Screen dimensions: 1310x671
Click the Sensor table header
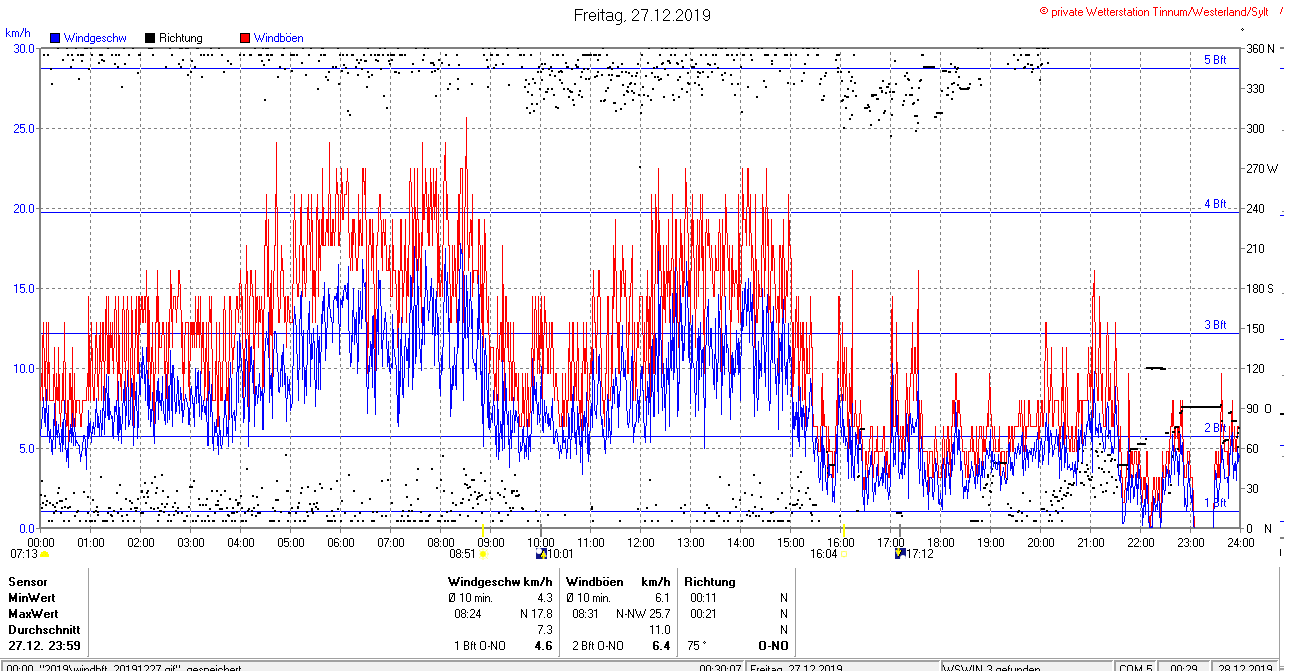pos(28,581)
